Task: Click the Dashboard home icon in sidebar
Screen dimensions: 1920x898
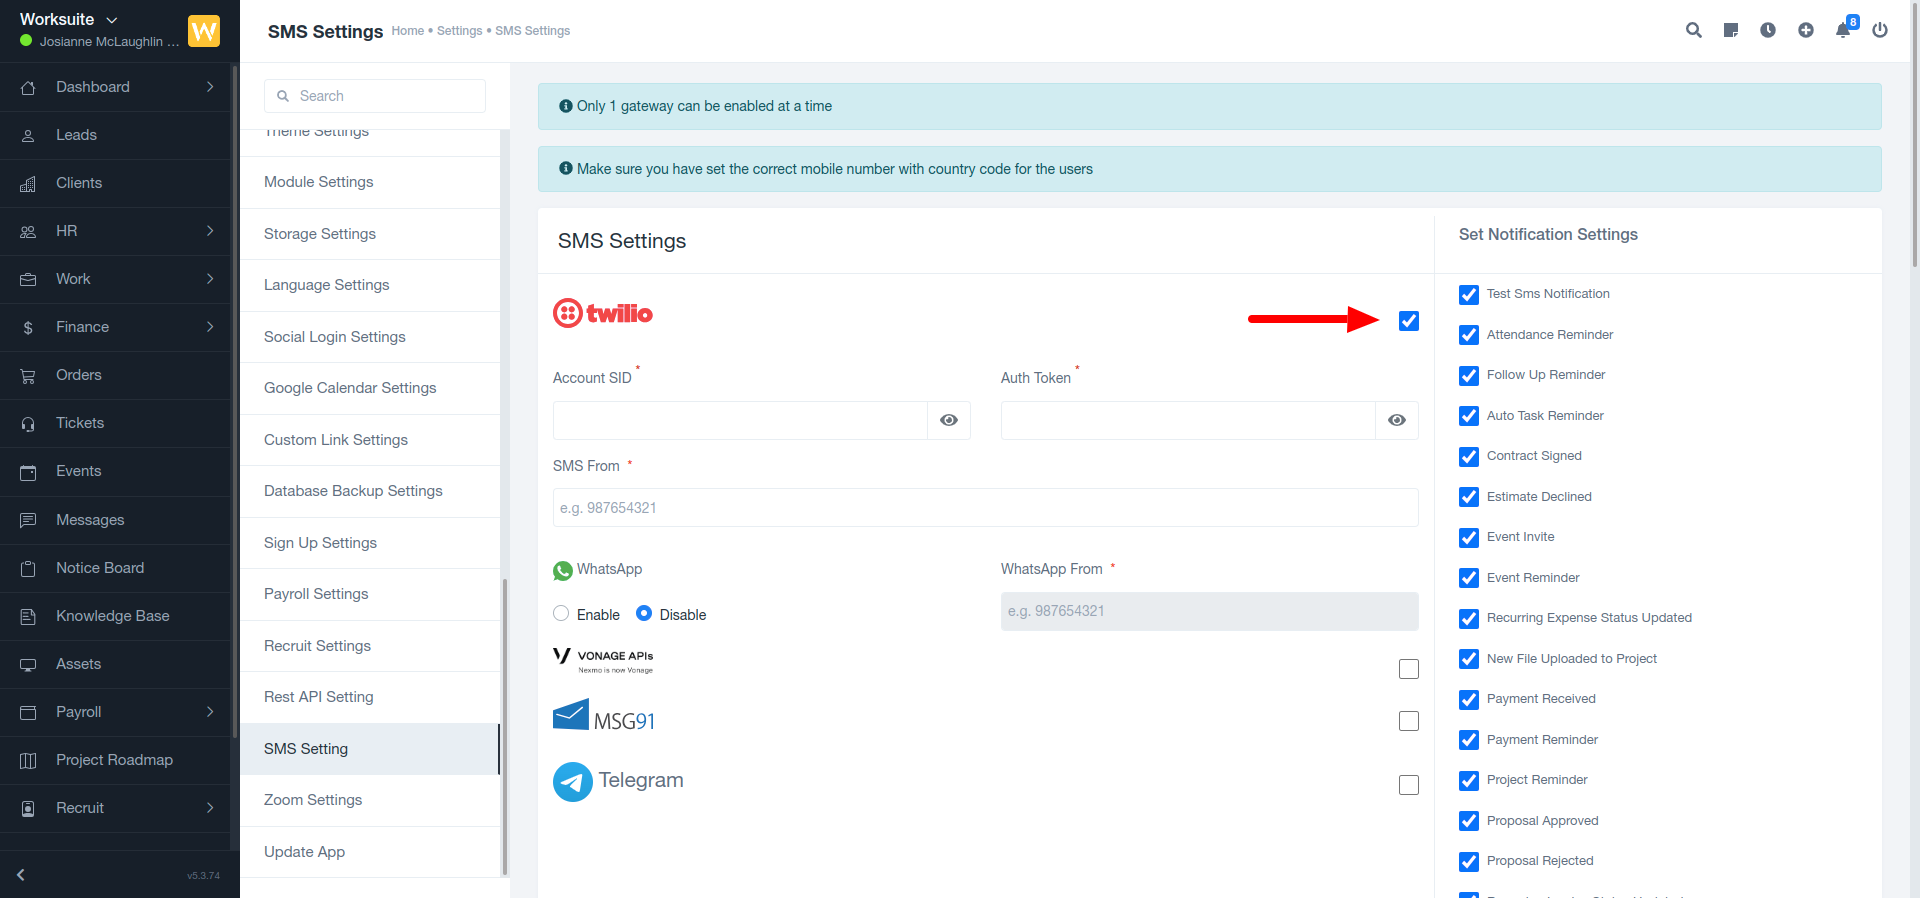Action: [28, 87]
